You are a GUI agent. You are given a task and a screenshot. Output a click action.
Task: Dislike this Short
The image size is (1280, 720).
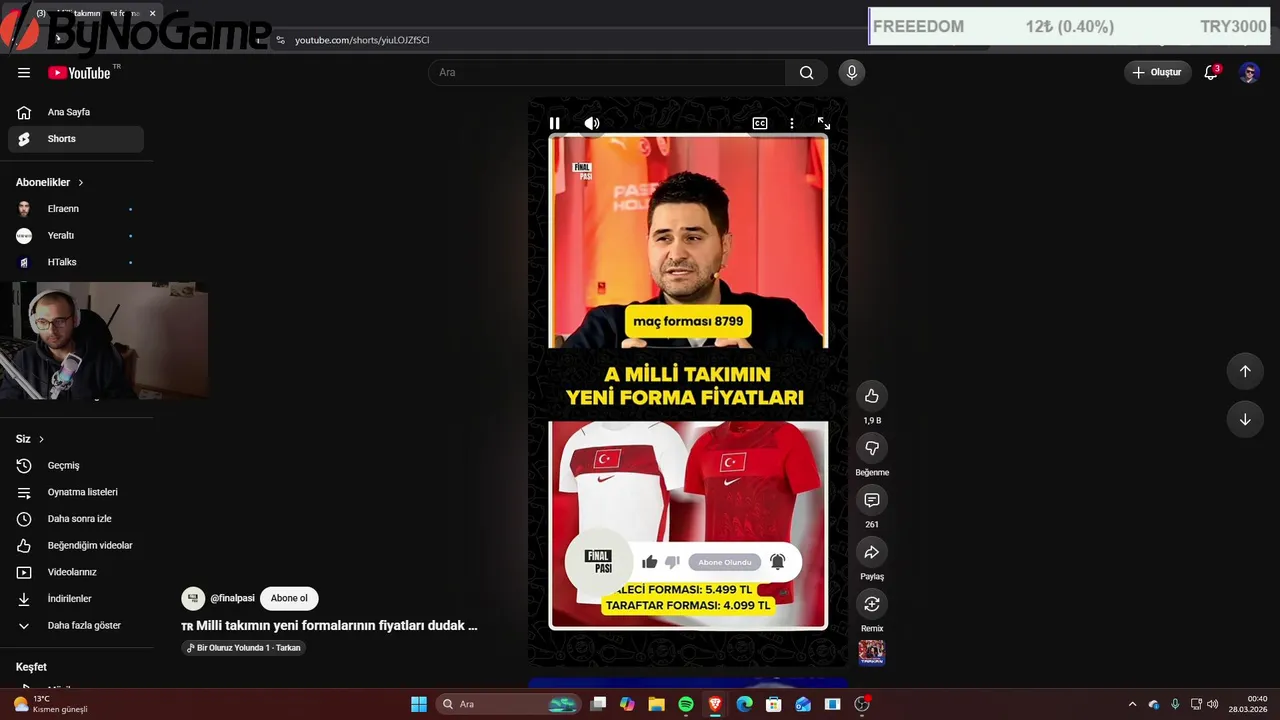point(872,448)
